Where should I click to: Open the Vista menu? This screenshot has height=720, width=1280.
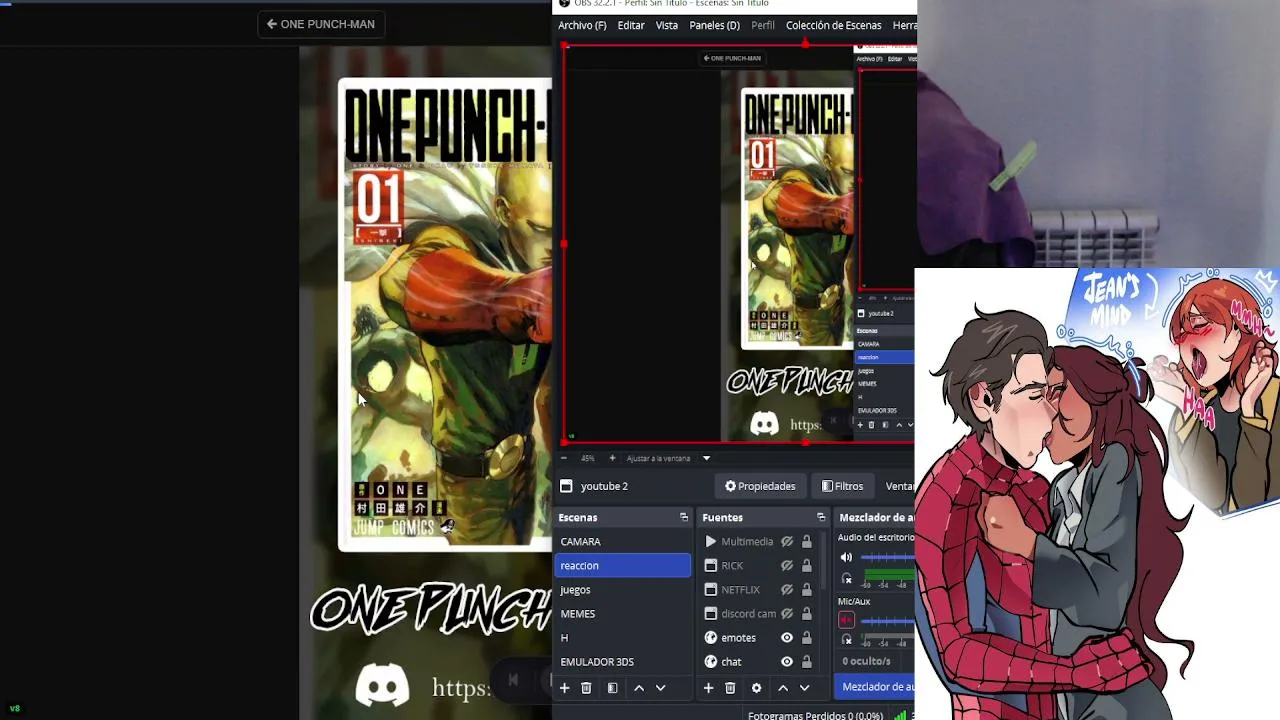(x=667, y=25)
